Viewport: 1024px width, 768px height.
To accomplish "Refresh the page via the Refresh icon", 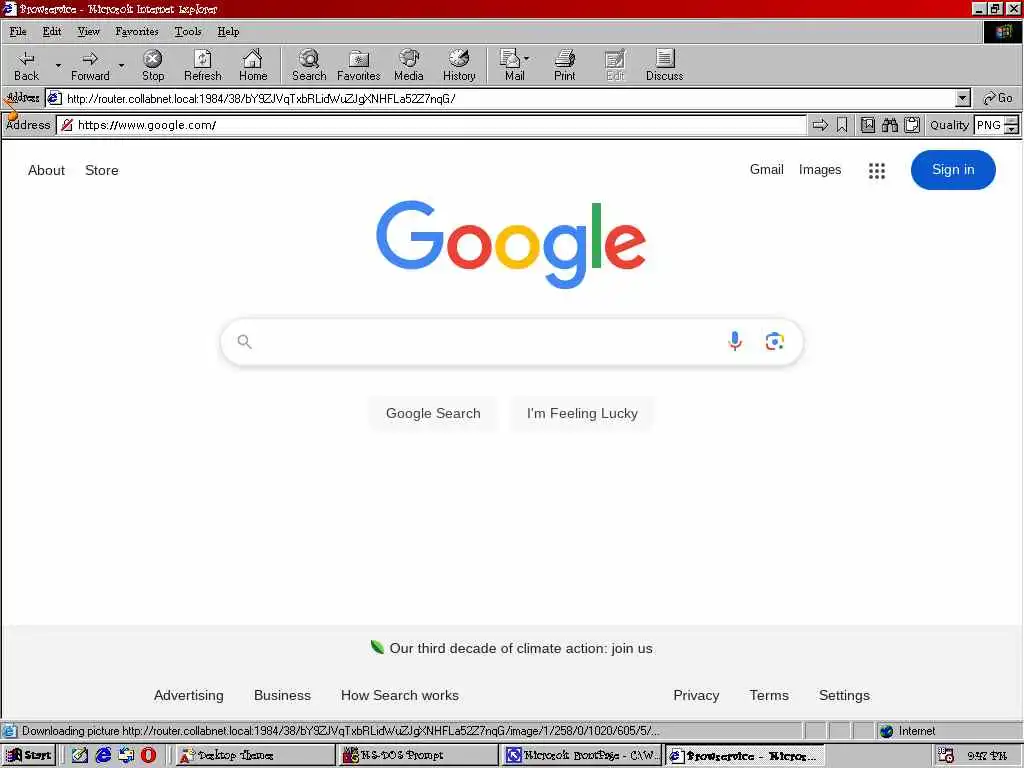I will pyautogui.click(x=202, y=65).
